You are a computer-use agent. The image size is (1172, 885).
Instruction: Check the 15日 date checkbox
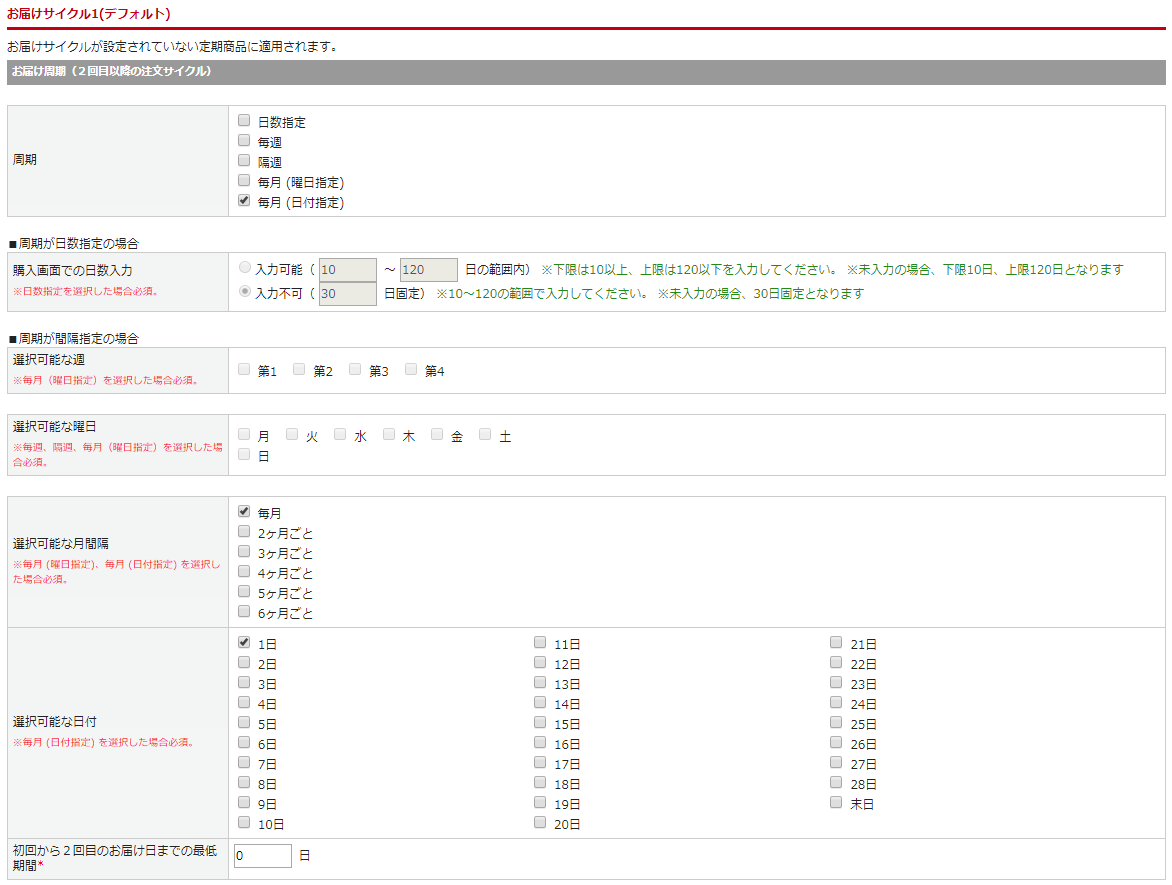tap(540, 723)
